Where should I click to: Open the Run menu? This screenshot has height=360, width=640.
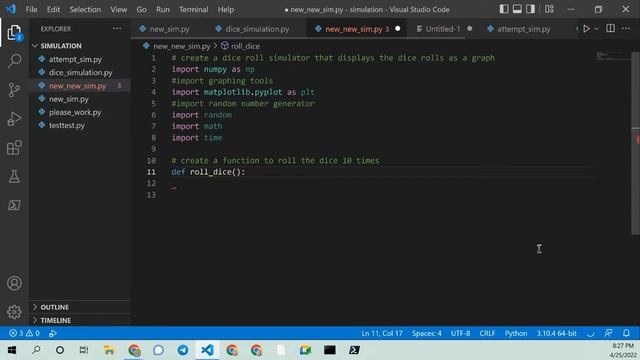[x=162, y=9]
